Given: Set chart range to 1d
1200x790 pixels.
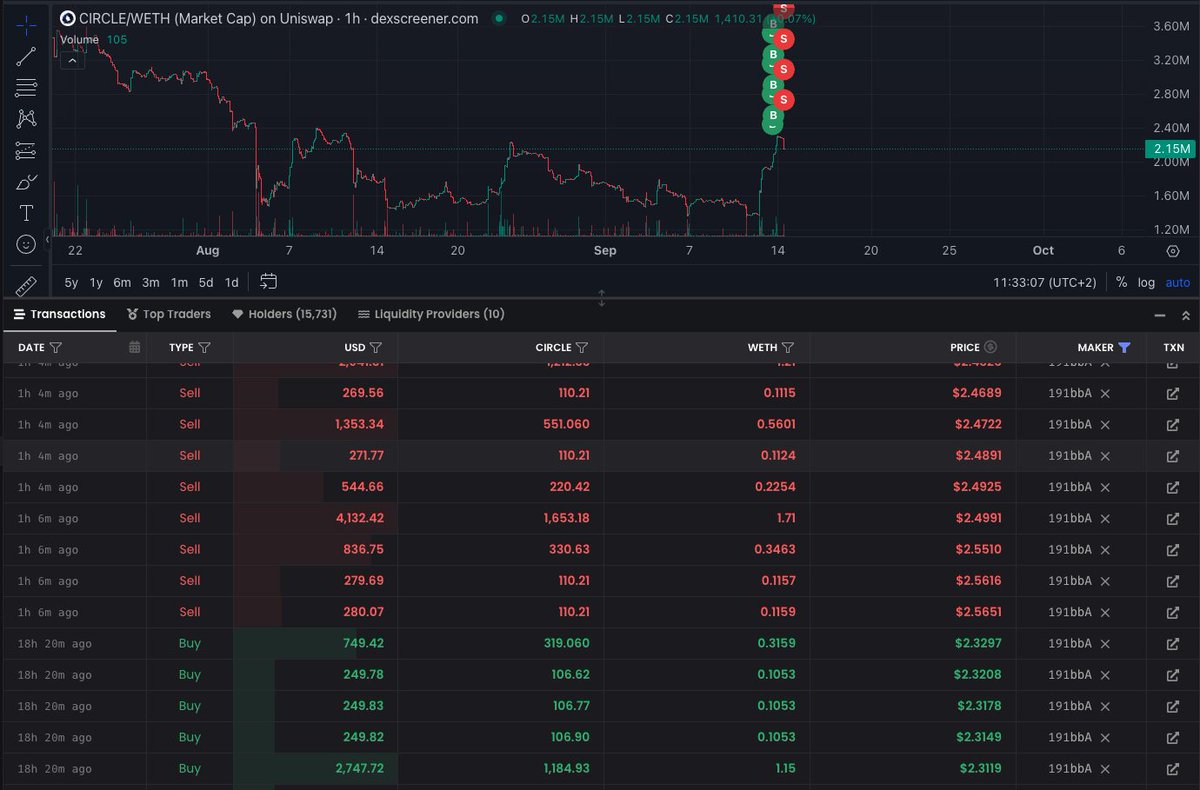Looking at the screenshot, I should [232, 282].
